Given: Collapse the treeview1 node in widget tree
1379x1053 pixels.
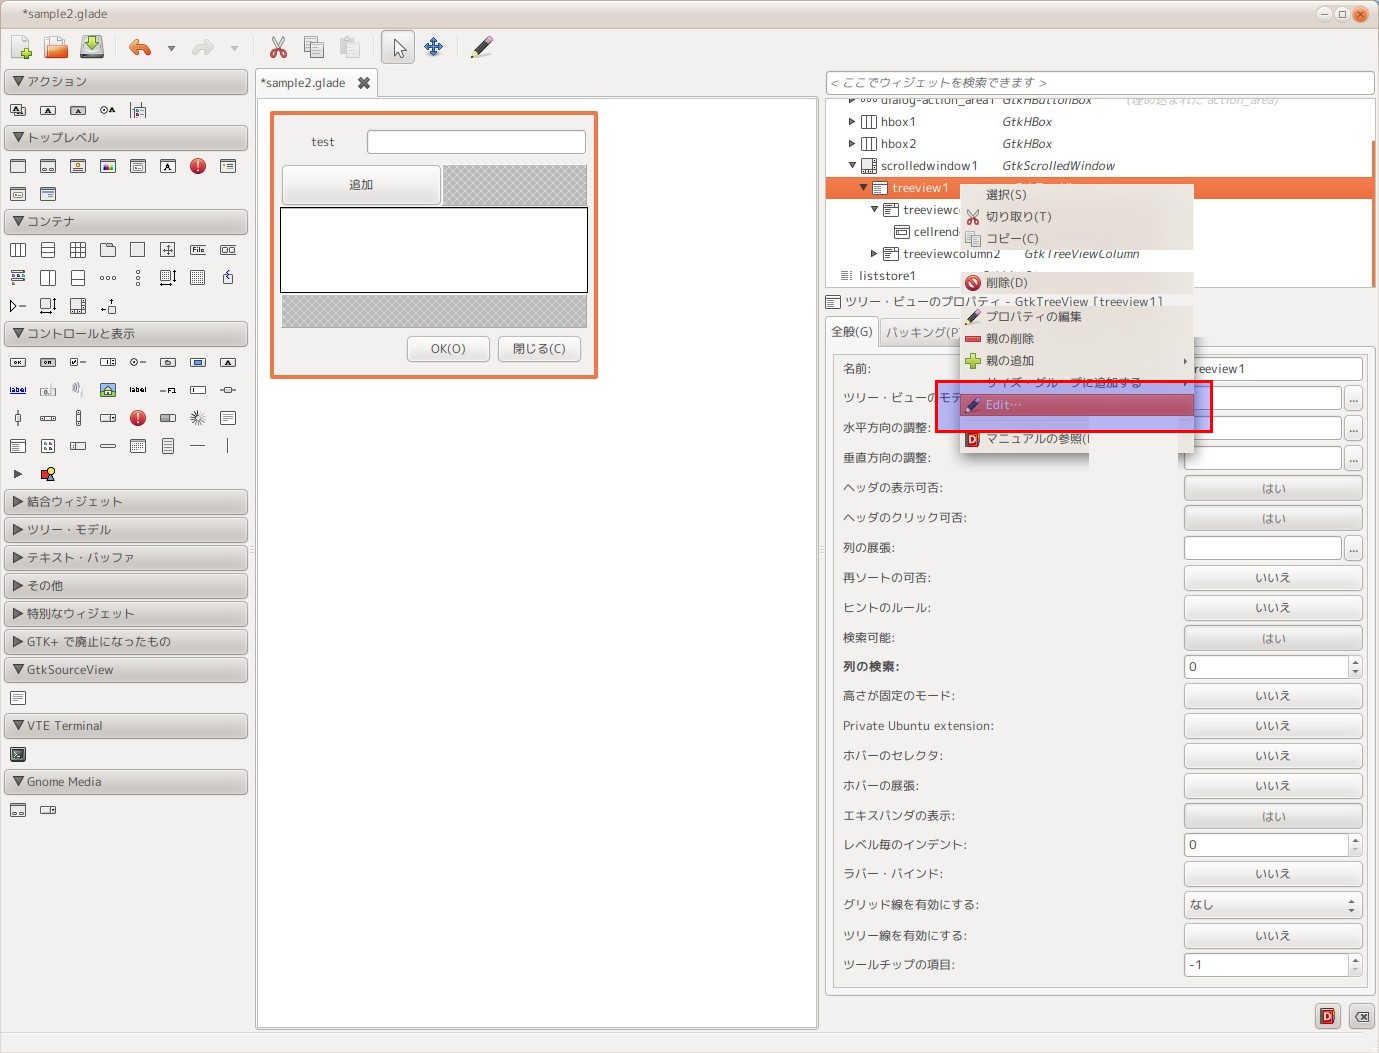Looking at the screenshot, I should tap(863, 187).
